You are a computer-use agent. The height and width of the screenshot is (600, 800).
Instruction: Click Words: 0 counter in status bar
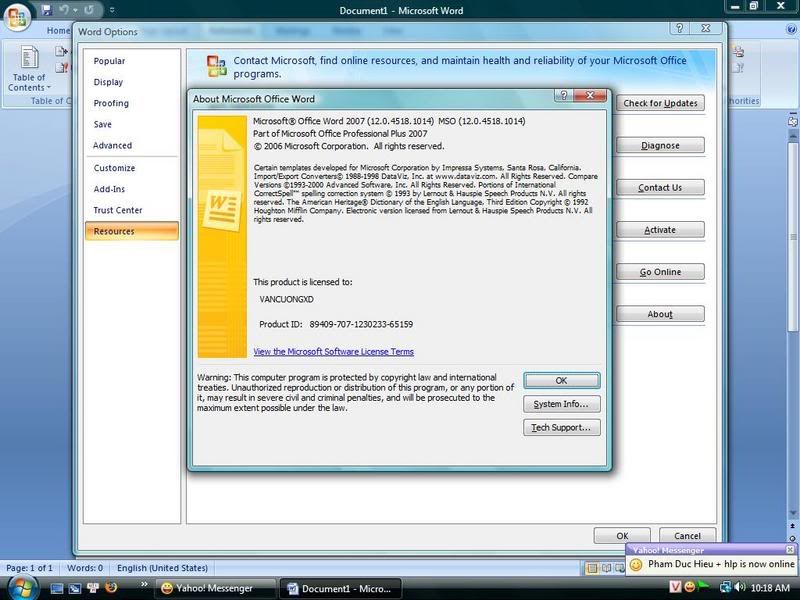(x=85, y=568)
